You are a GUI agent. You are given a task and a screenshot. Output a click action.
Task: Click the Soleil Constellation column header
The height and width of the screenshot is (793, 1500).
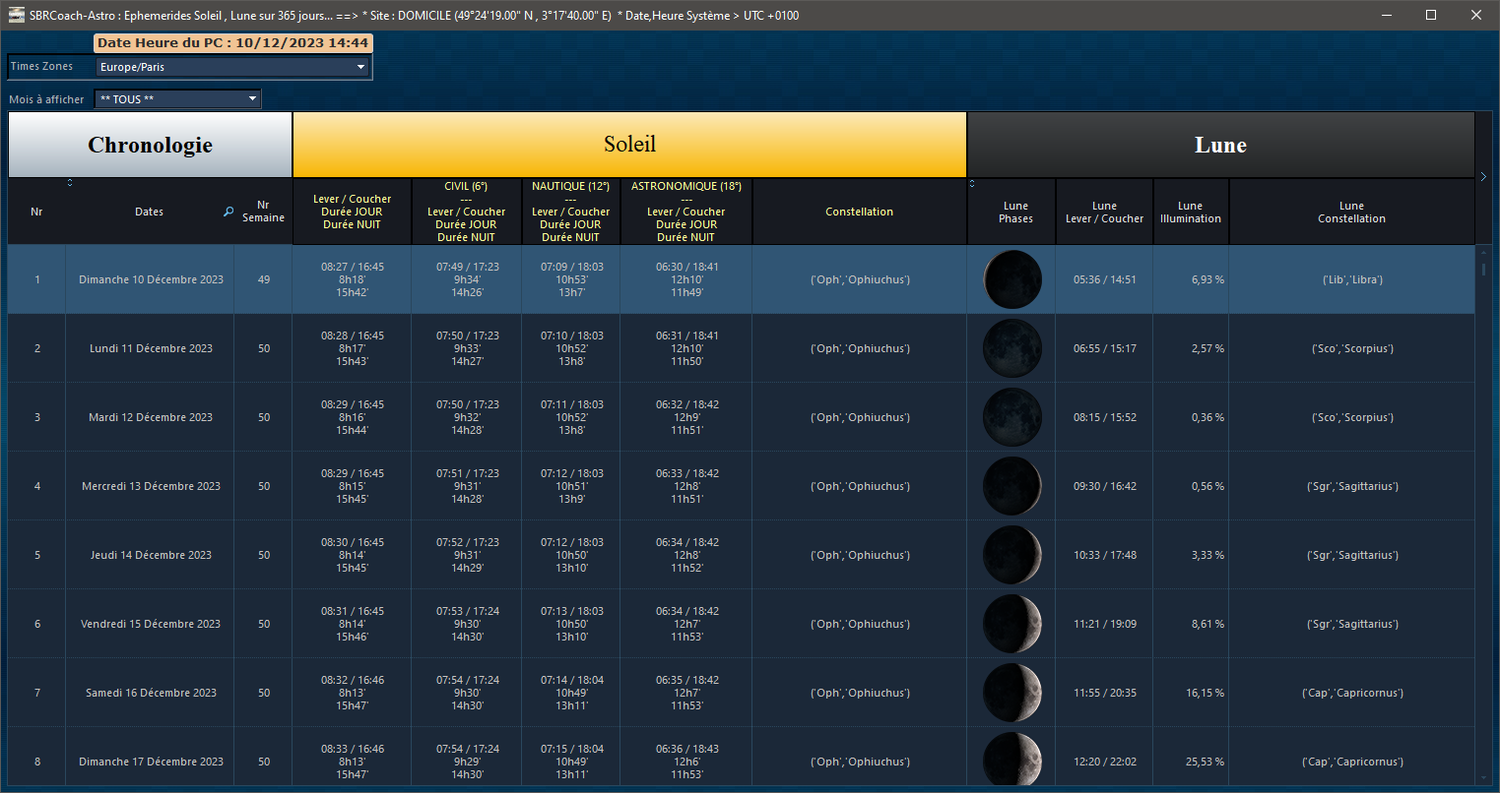[860, 212]
